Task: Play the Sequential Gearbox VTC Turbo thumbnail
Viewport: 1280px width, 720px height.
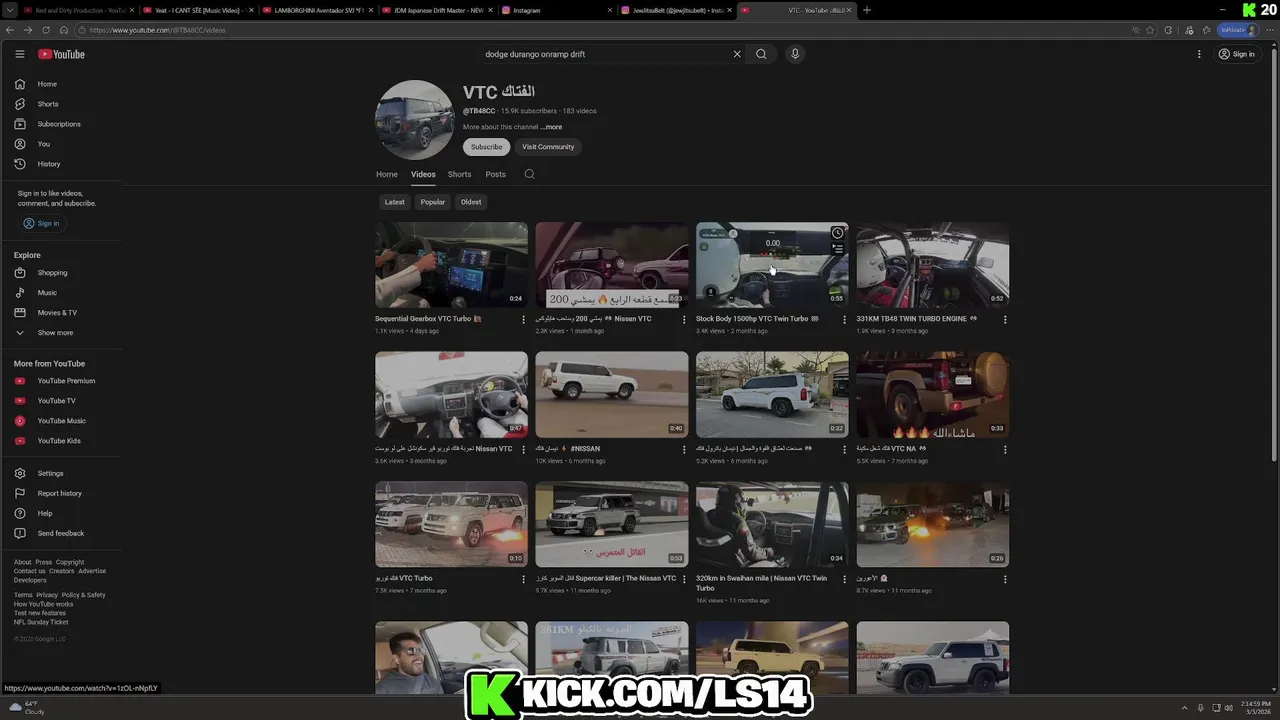Action: pyautogui.click(x=451, y=265)
